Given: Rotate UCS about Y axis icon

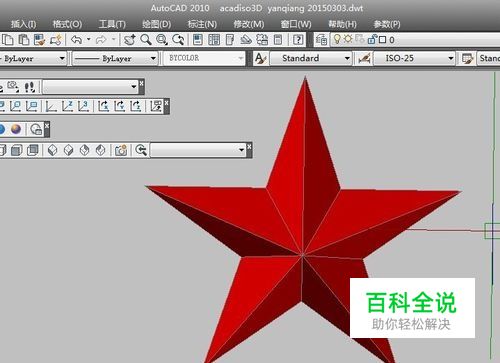Looking at the screenshot, I should 120,106.
